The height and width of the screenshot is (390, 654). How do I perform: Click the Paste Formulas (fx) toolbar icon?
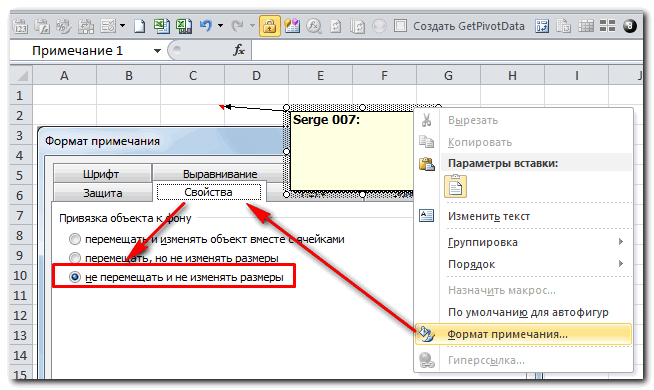[x=42, y=26]
